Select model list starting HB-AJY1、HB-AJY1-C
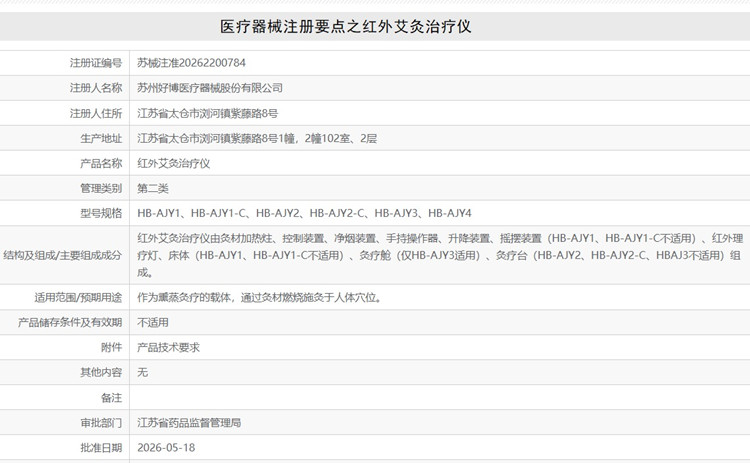 click(304, 213)
